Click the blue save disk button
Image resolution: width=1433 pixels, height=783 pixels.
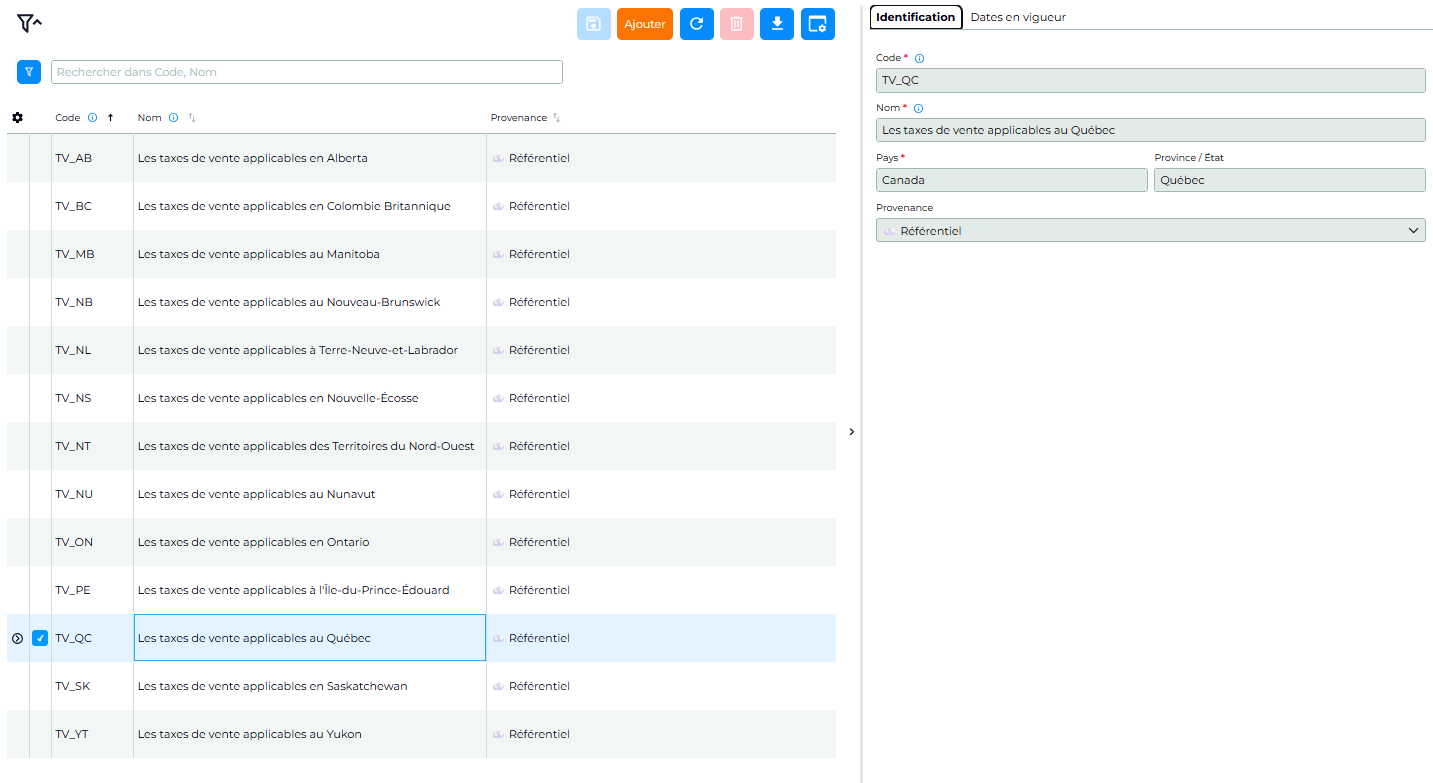[594, 24]
